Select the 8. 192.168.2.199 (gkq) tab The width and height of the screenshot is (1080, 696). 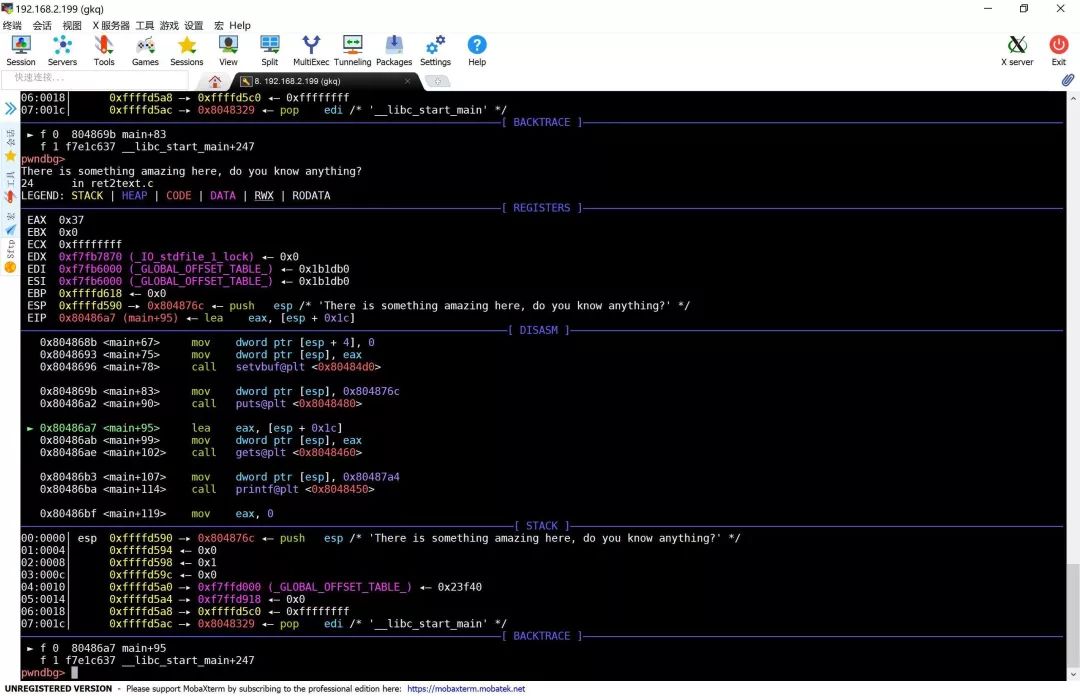324,81
